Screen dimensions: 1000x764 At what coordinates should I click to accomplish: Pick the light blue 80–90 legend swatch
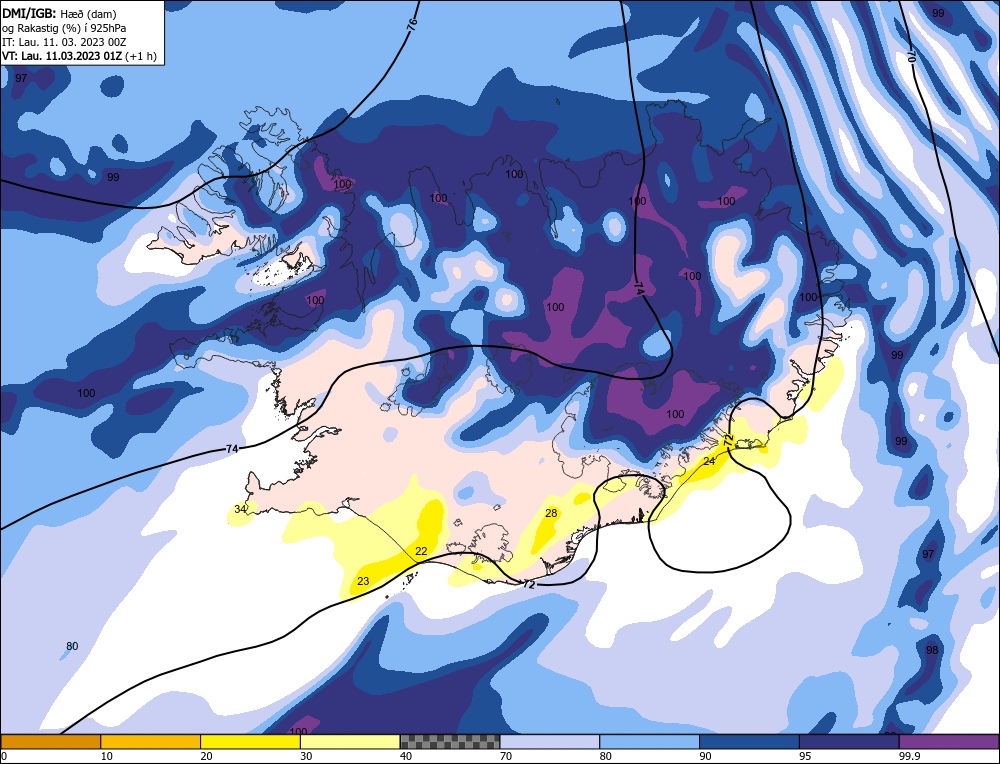pos(649,741)
